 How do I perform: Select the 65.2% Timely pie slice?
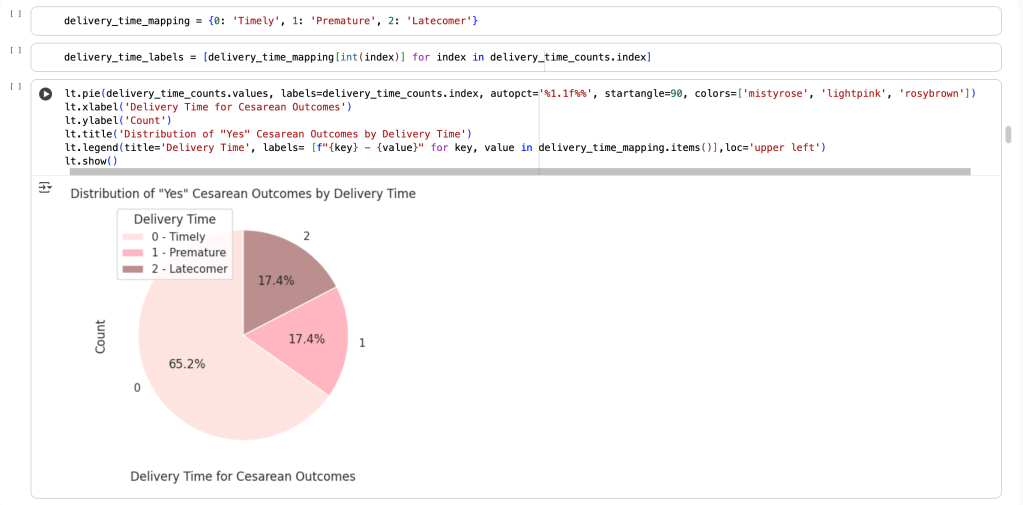pos(200,390)
